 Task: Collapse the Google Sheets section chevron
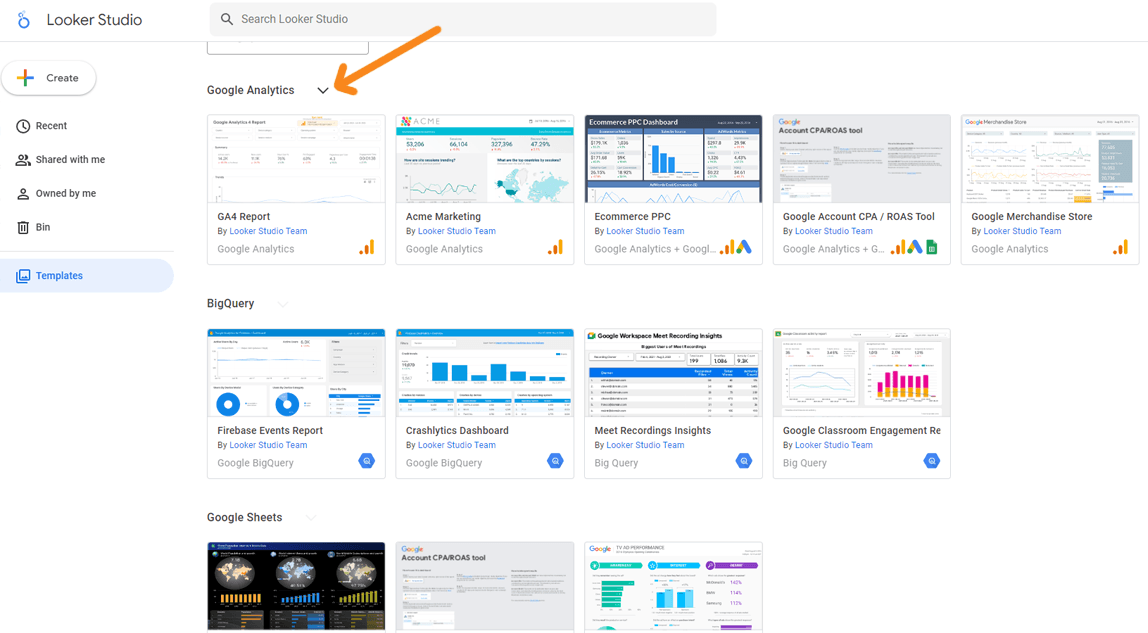coord(310,517)
